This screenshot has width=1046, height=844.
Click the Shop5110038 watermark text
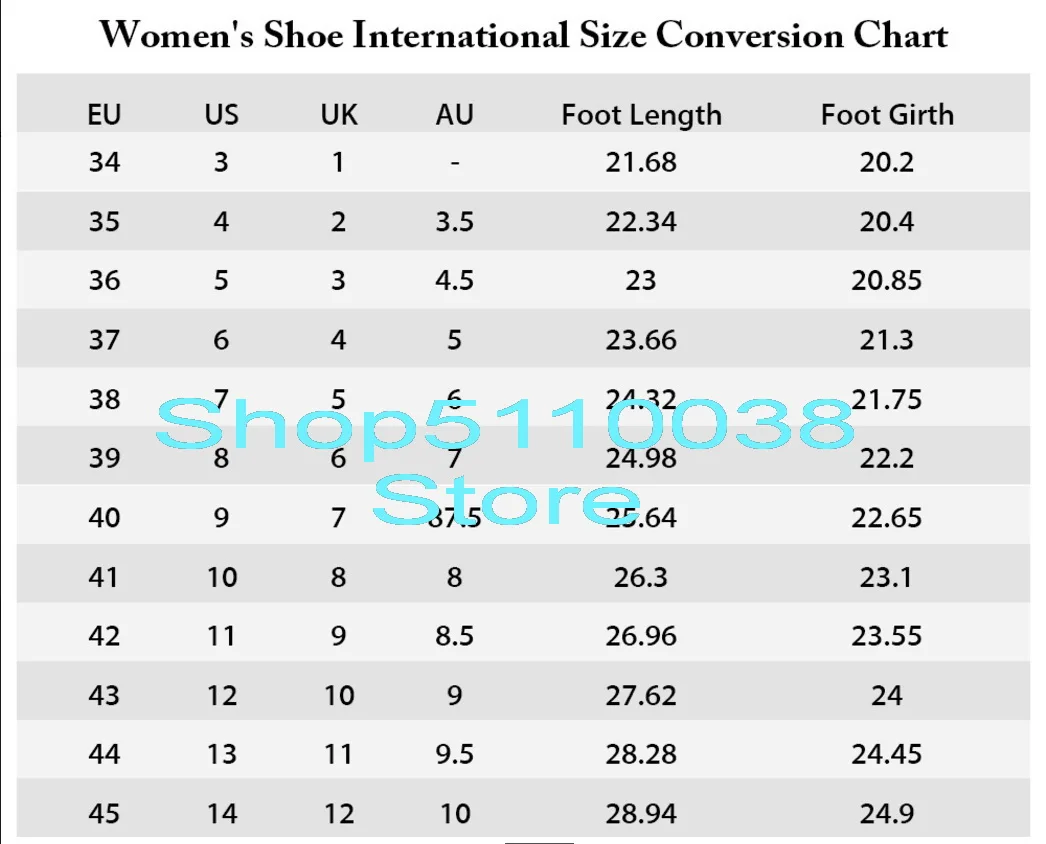tap(505, 425)
